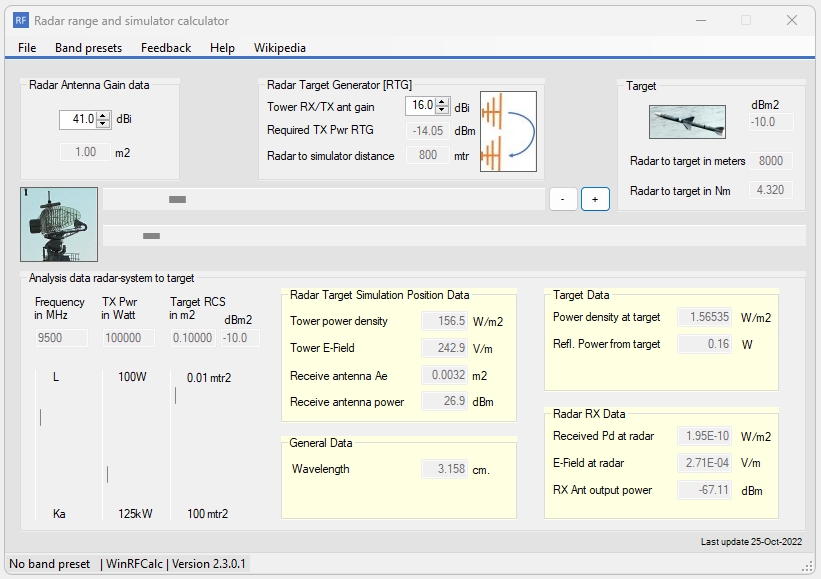Click the lower slider handle
This screenshot has height=579, width=821.
(x=151, y=236)
